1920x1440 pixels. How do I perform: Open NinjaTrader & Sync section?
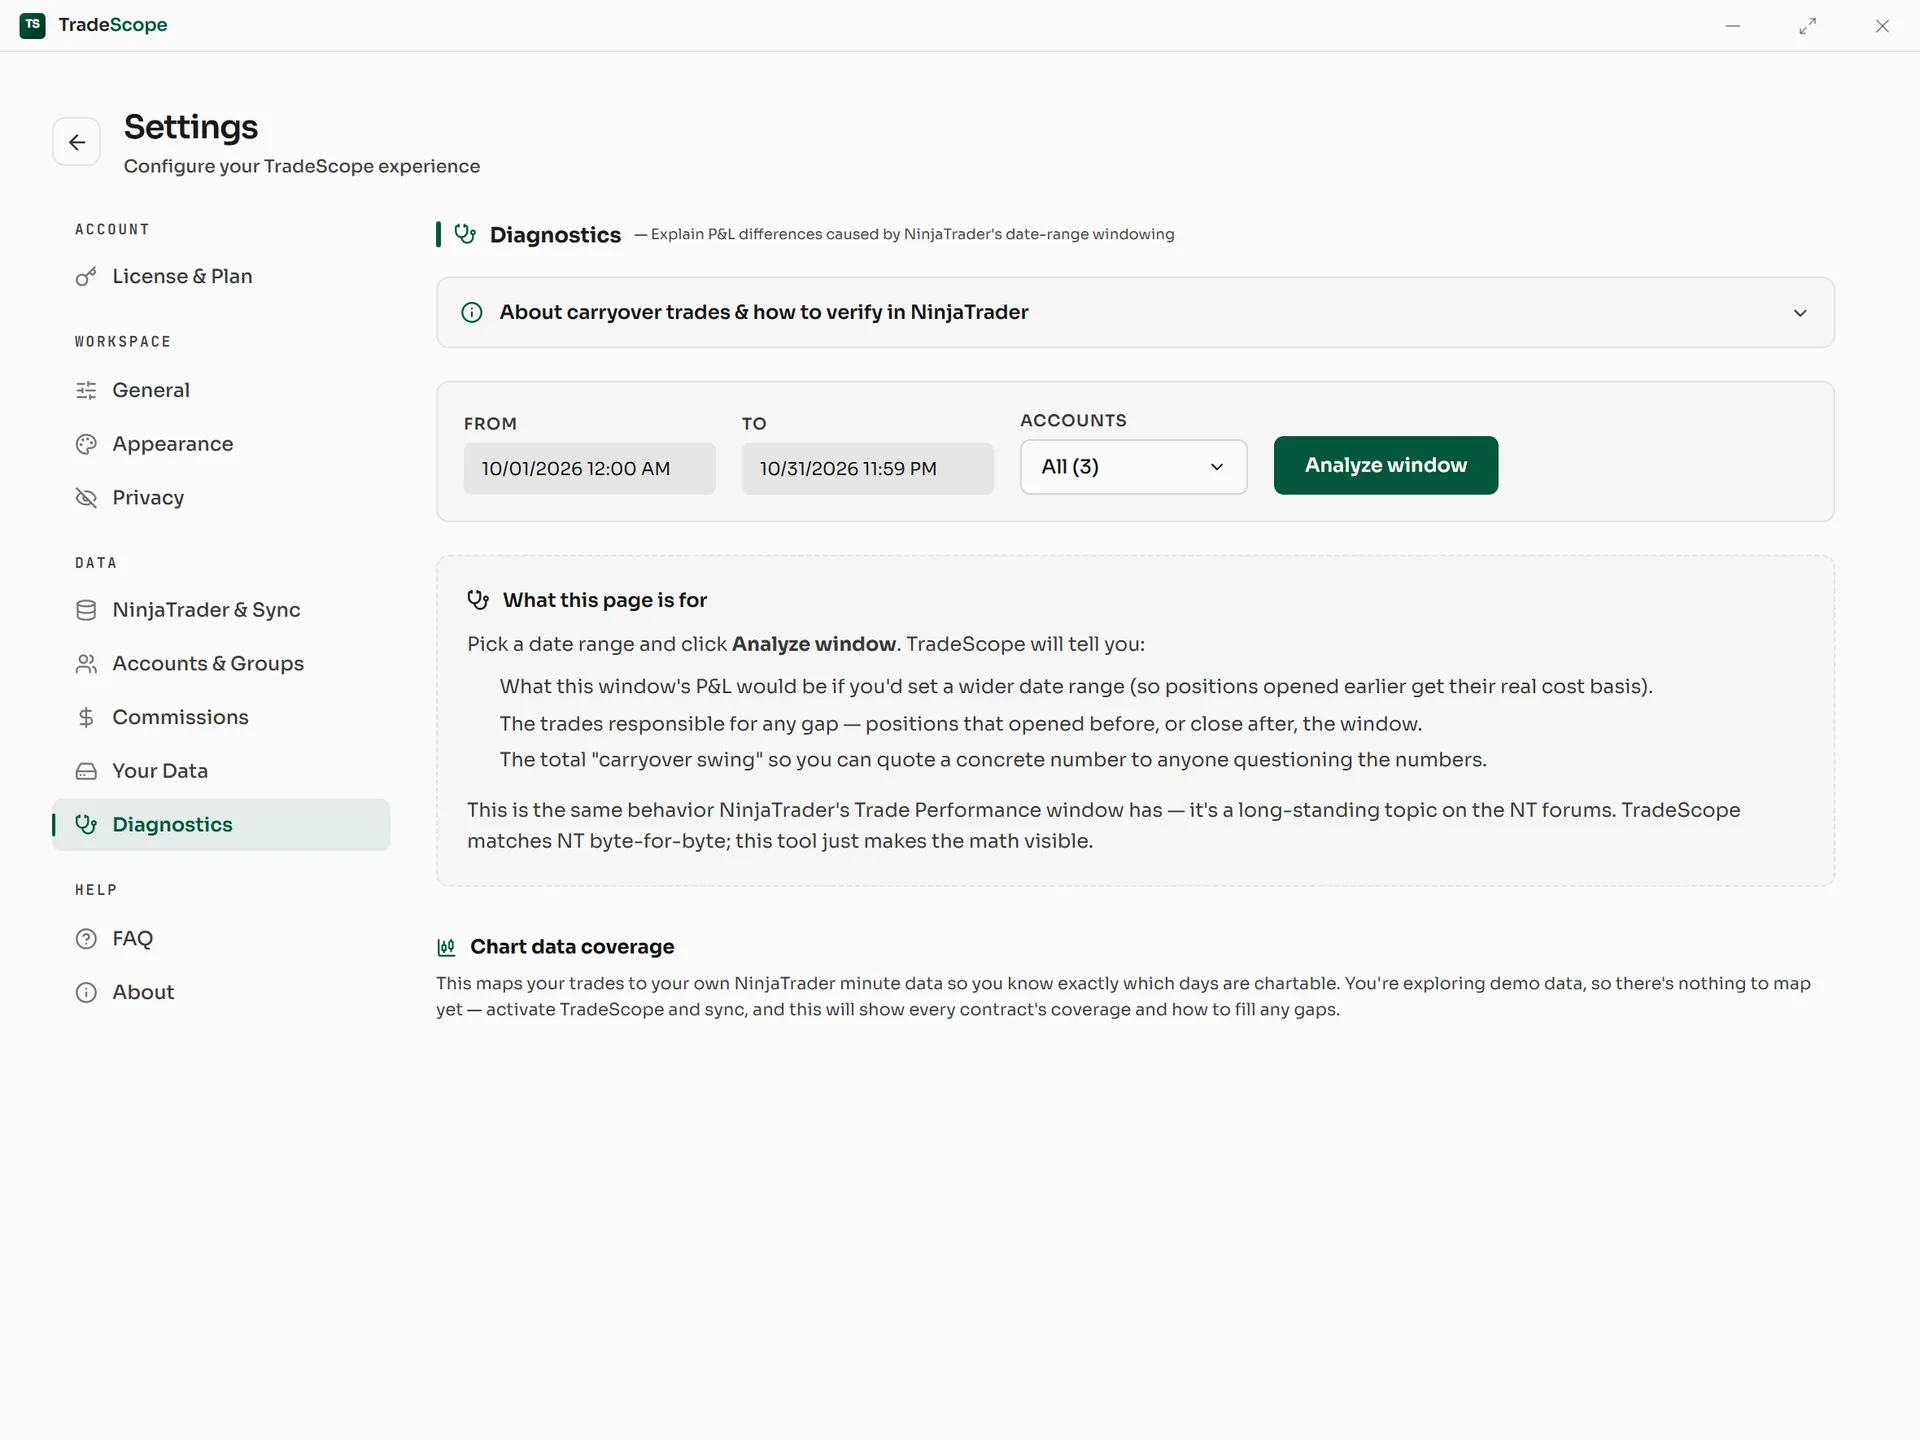click(x=221, y=610)
